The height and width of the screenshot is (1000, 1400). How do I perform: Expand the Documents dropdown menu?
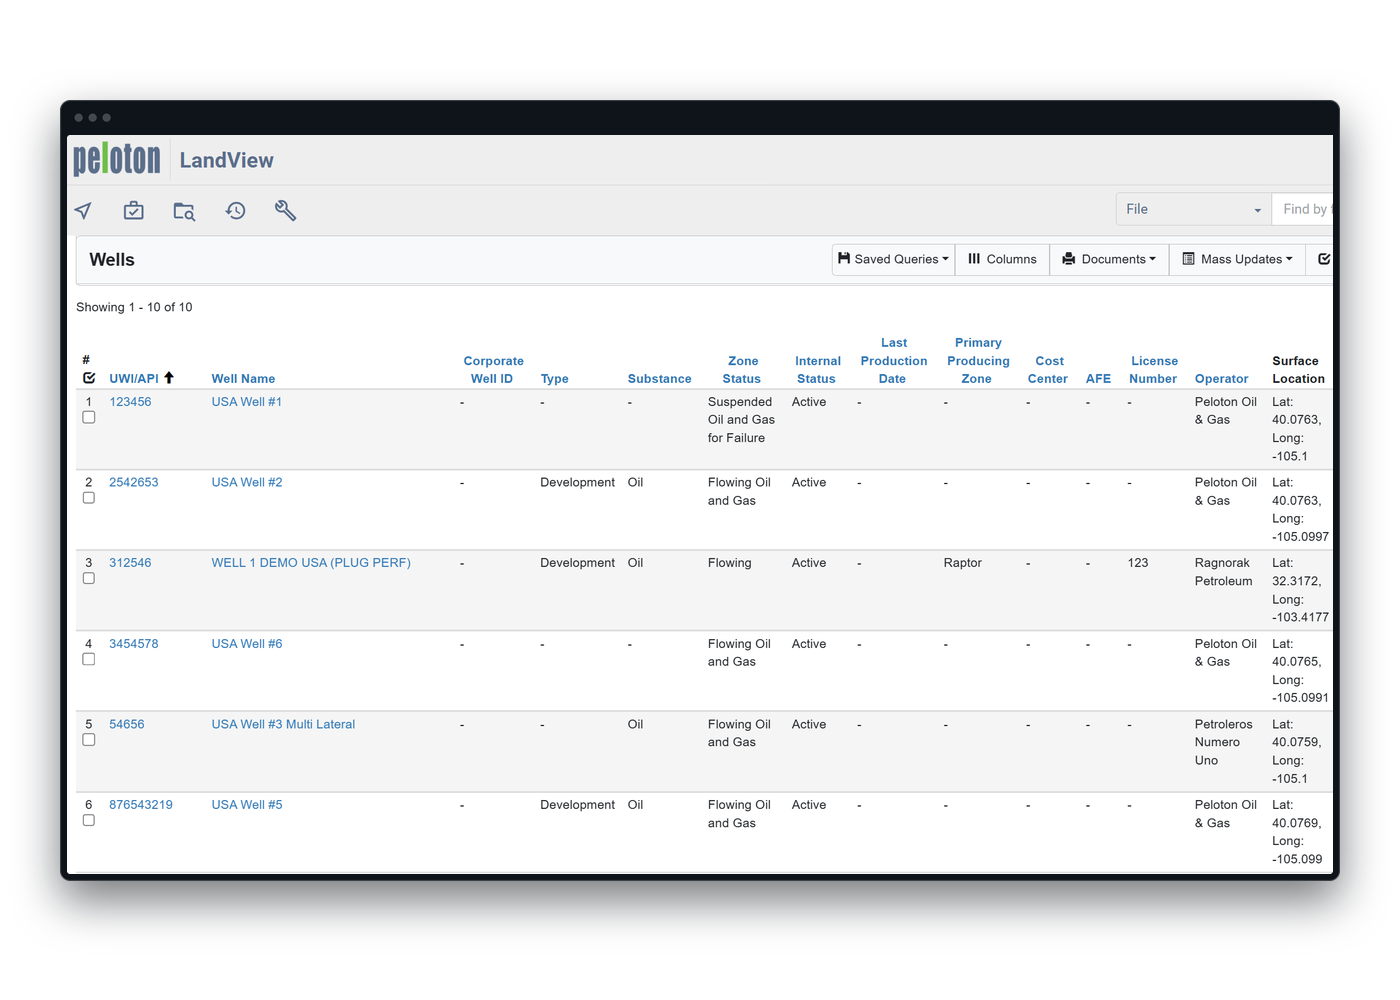click(1109, 259)
